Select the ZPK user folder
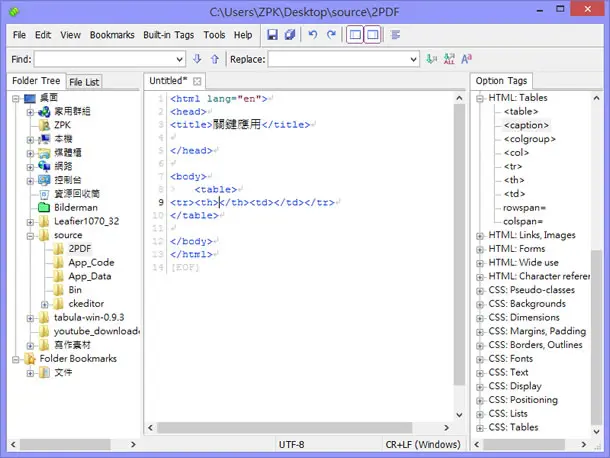 [55, 125]
